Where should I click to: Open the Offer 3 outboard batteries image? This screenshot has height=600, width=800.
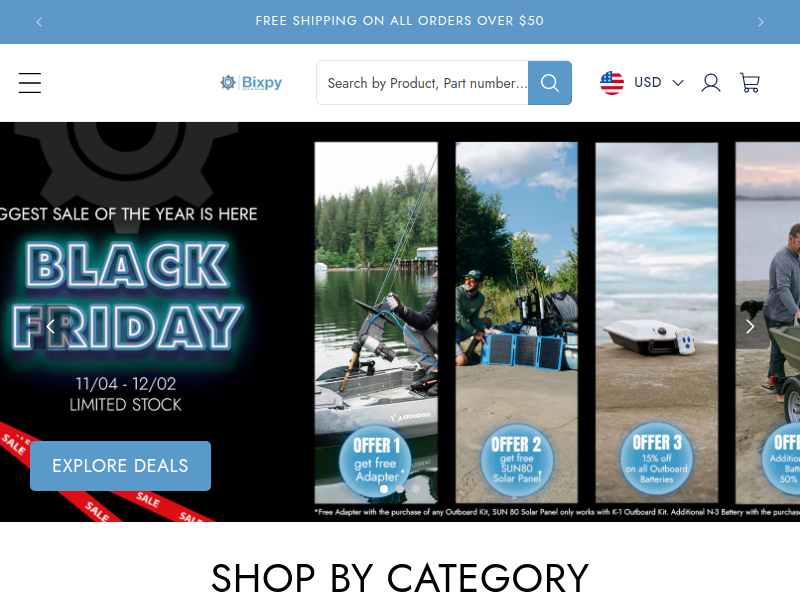657,322
